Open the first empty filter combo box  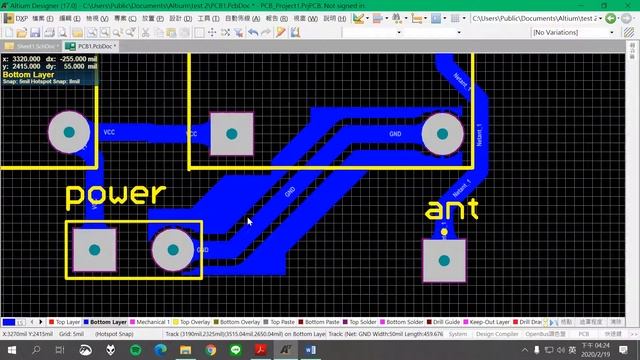372,32
